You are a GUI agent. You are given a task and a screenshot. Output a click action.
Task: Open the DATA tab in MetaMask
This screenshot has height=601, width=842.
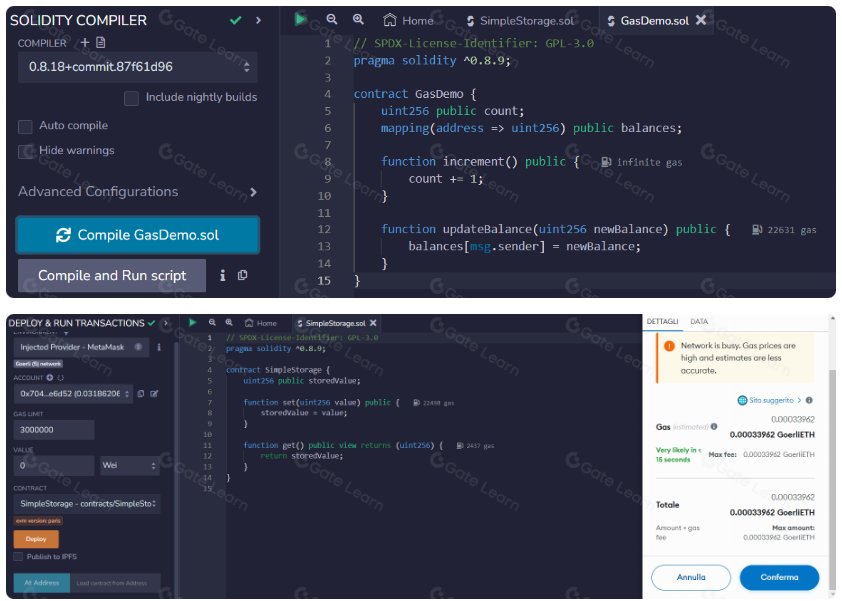[x=699, y=322]
